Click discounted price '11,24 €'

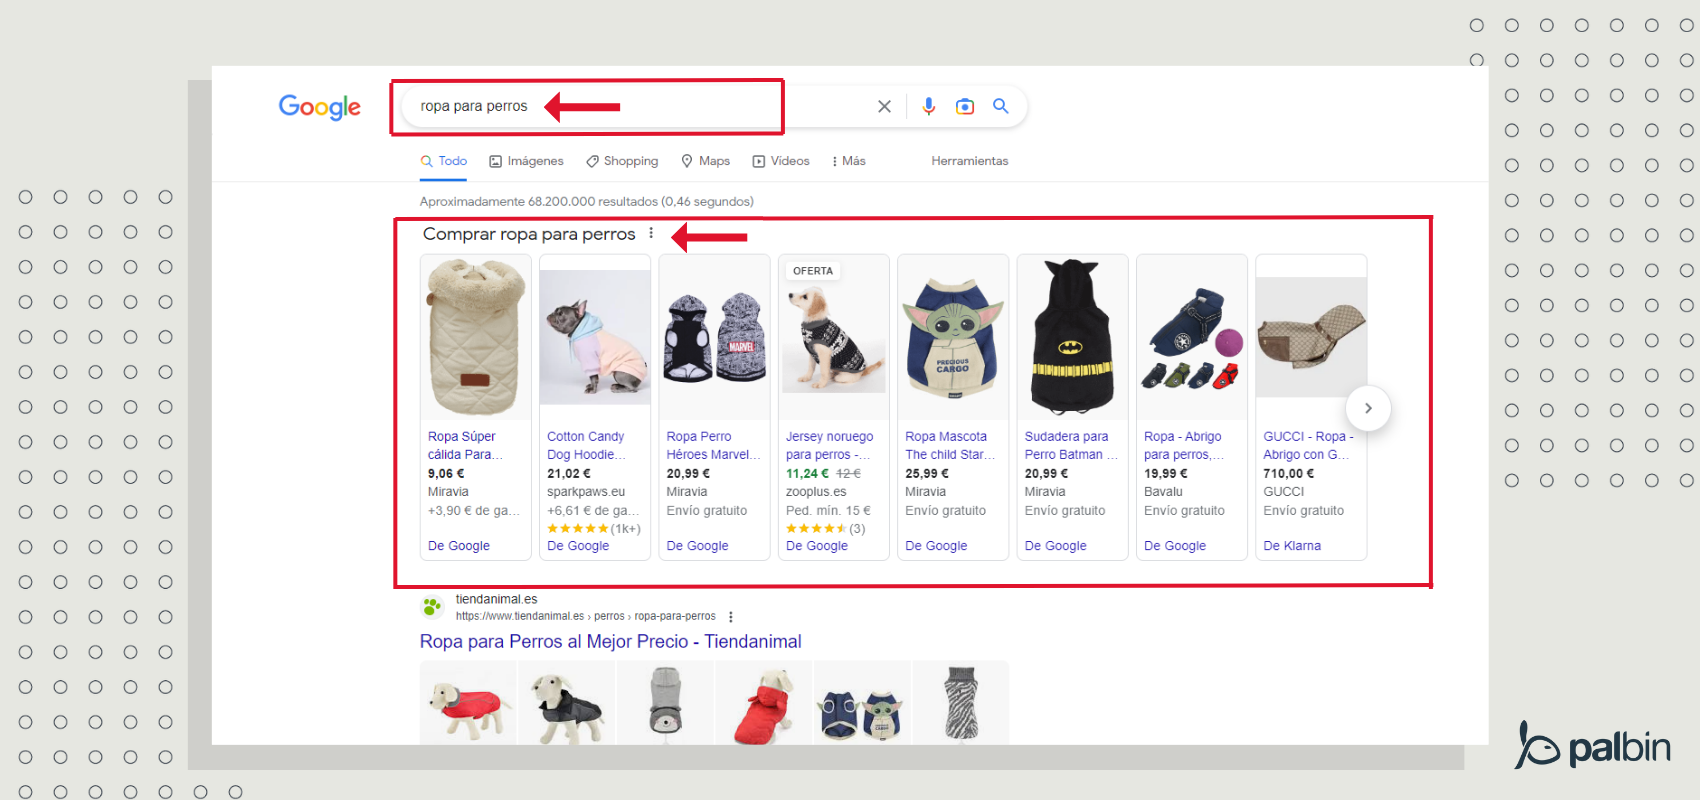coord(807,474)
